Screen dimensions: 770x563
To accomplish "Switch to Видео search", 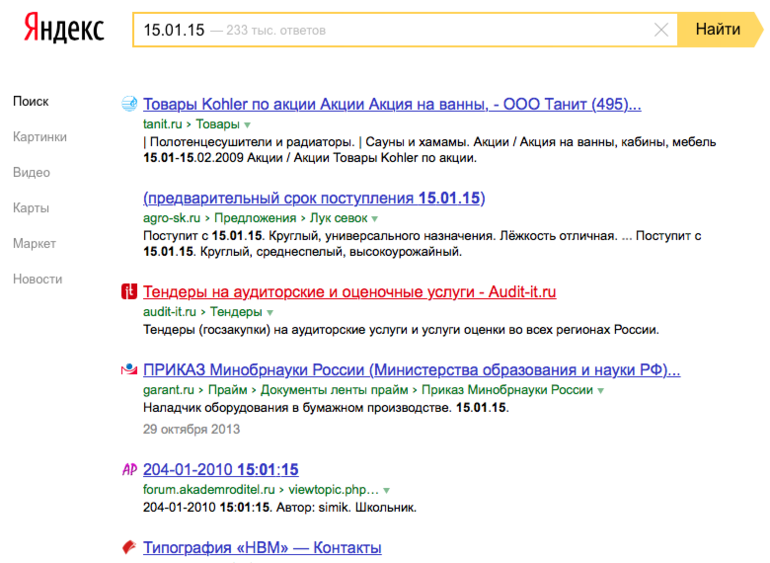I will tap(31, 172).
